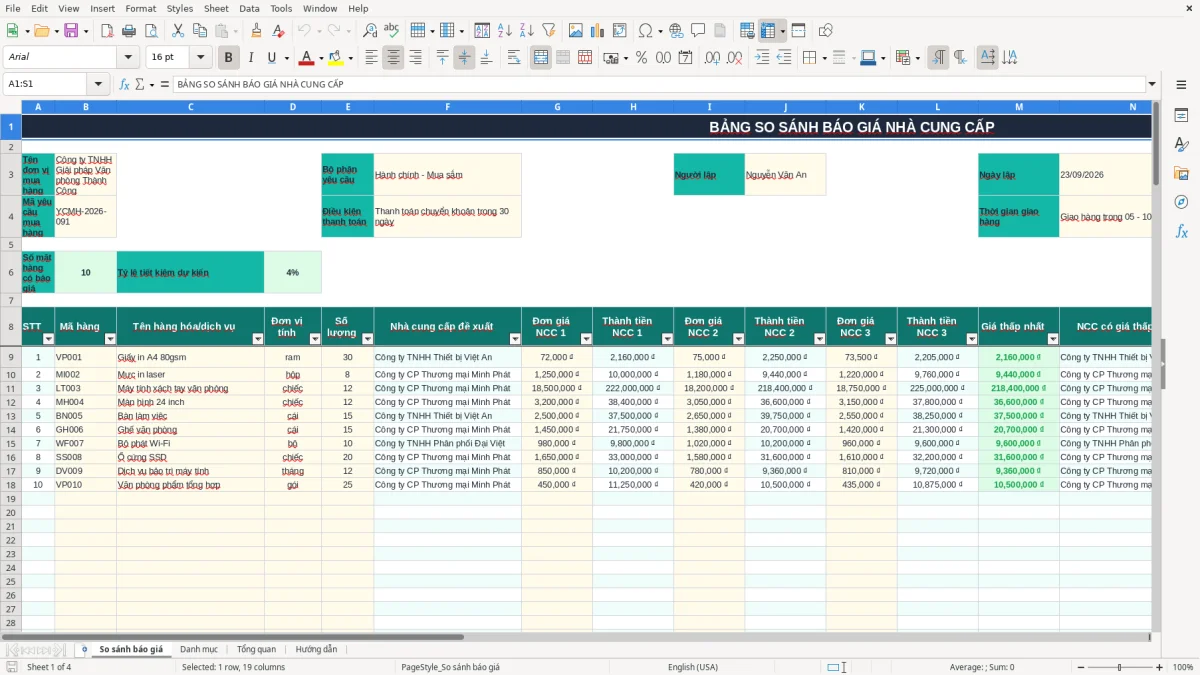Open Find & Replace
The image size is (1200, 675).
370,31
